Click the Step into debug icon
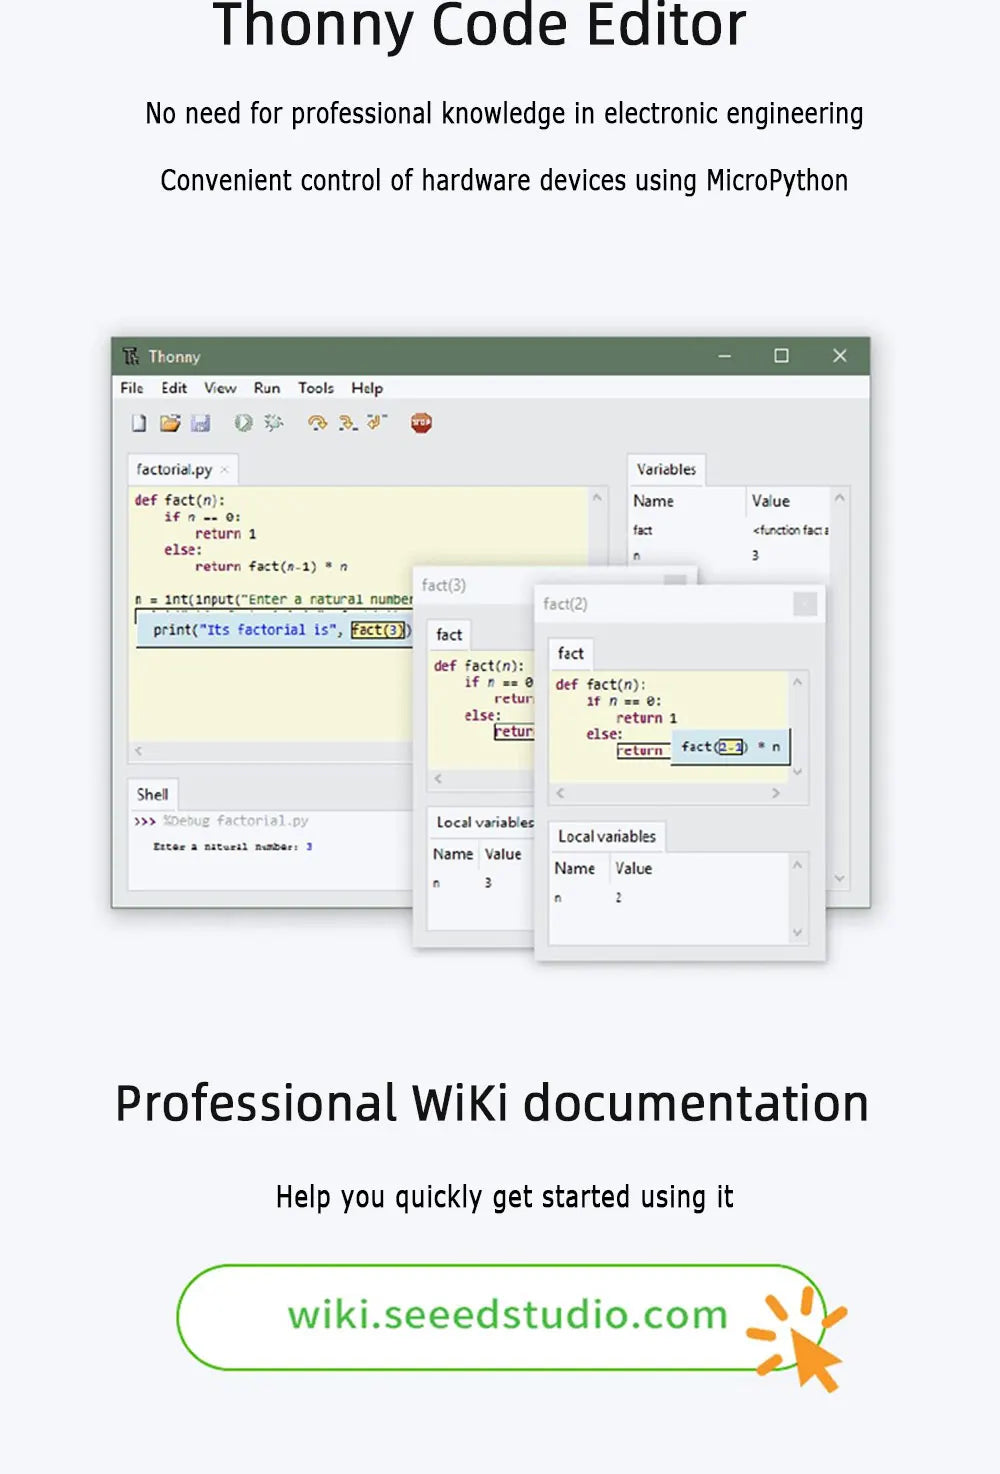Viewport: 1000px width, 1474px height. pyautogui.click(x=347, y=423)
